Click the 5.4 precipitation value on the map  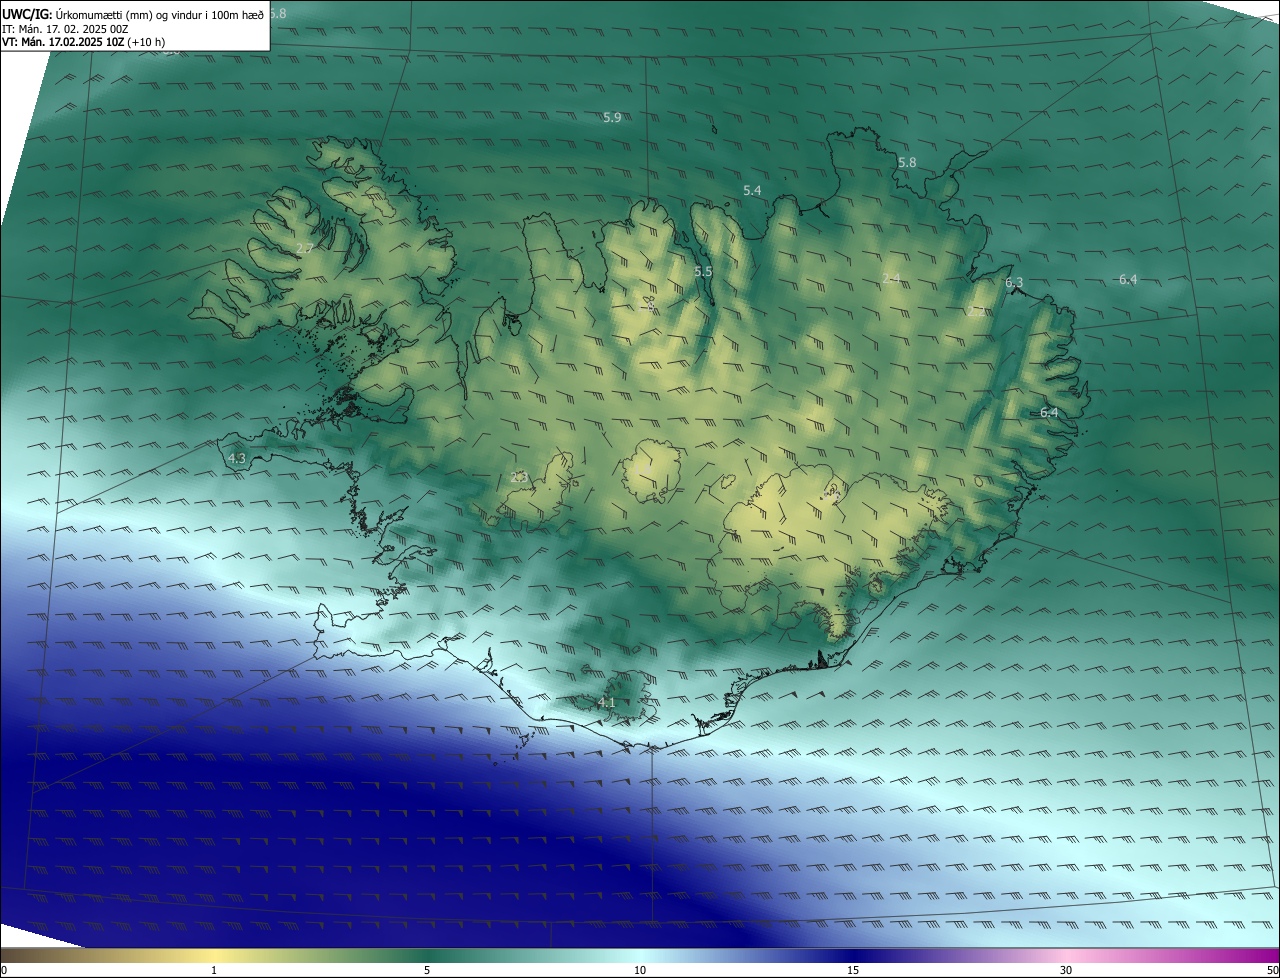tap(752, 190)
